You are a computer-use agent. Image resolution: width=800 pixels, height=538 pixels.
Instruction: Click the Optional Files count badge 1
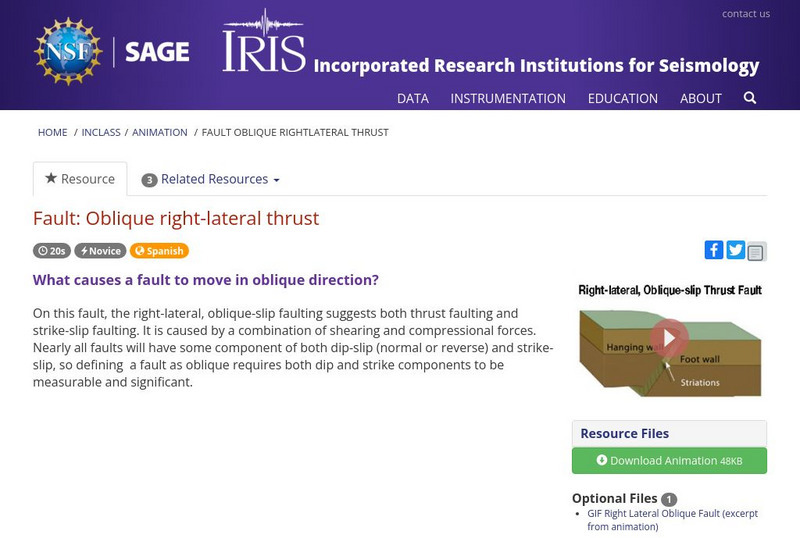click(669, 499)
